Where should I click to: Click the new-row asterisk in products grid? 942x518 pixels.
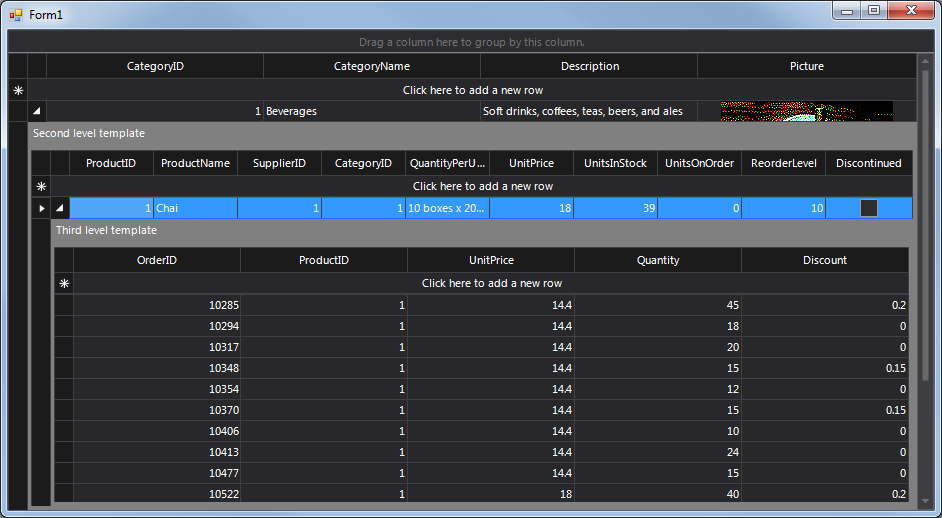(x=41, y=186)
